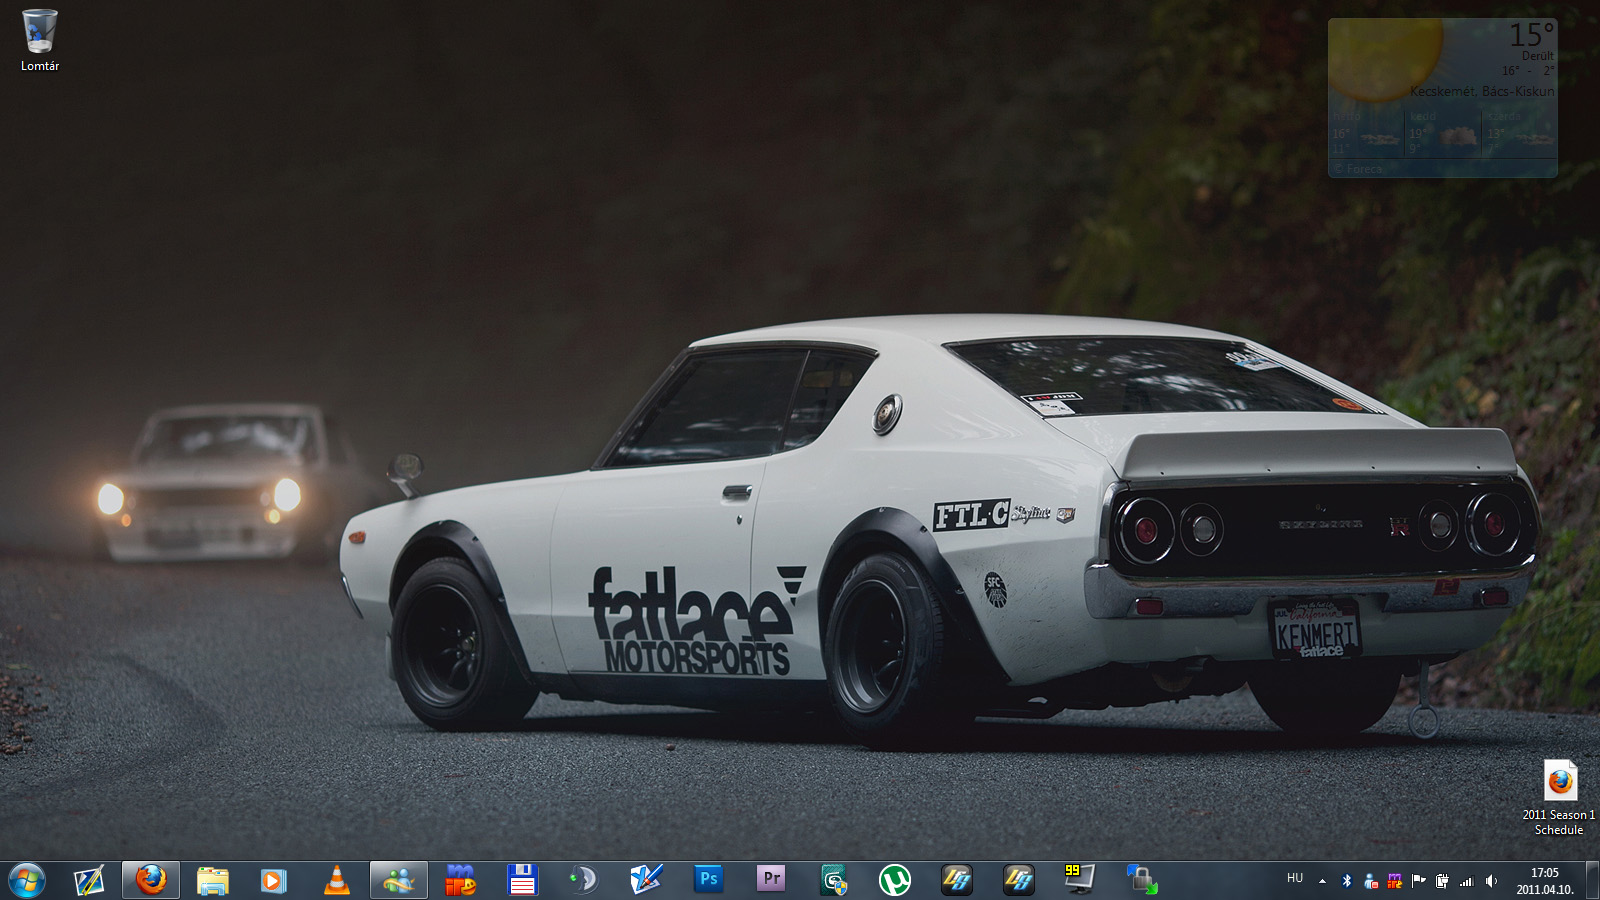The width and height of the screenshot is (1600, 900).
Task: Click the szerda forecast in weather gadget
Action: tap(1519, 133)
